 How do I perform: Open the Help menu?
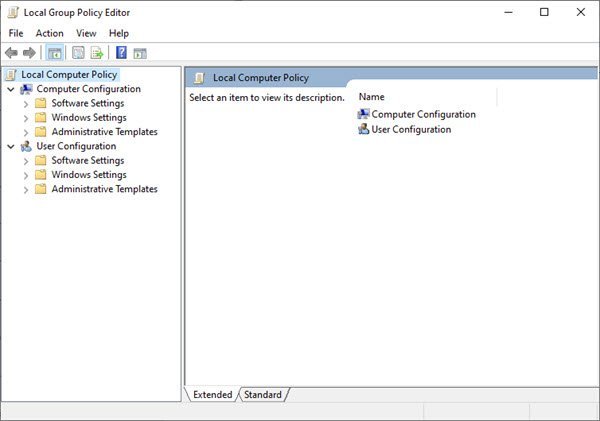[x=119, y=33]
